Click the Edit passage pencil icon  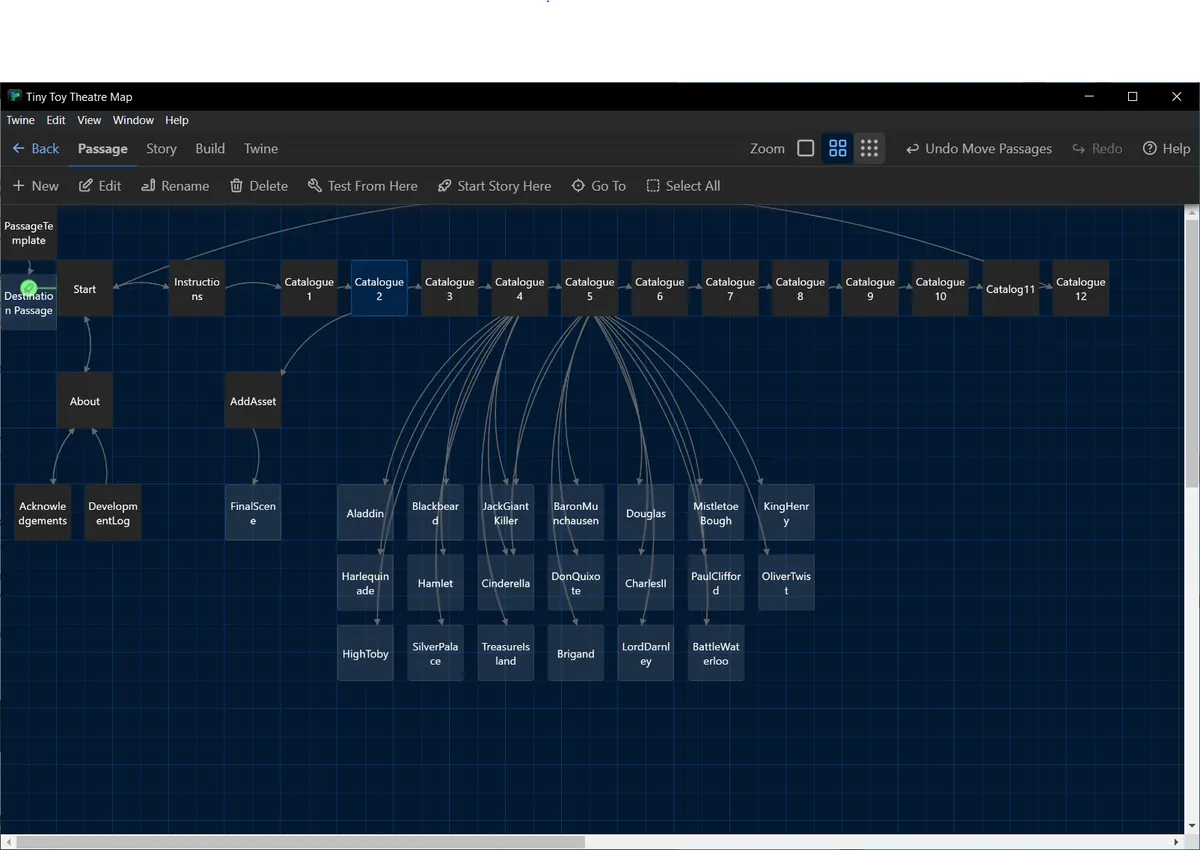(x=86, y=186)
